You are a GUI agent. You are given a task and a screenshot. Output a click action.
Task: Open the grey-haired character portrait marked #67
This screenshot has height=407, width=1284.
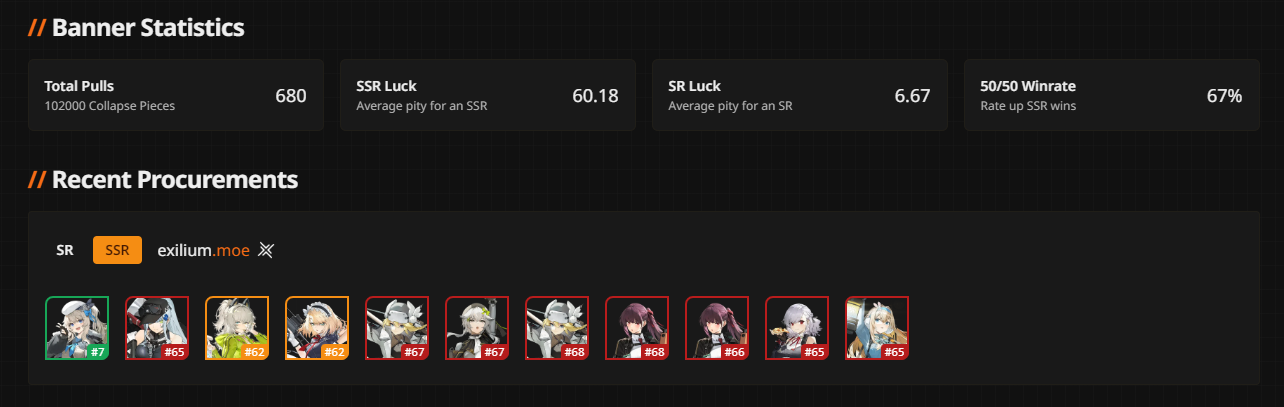coord(477,328)
